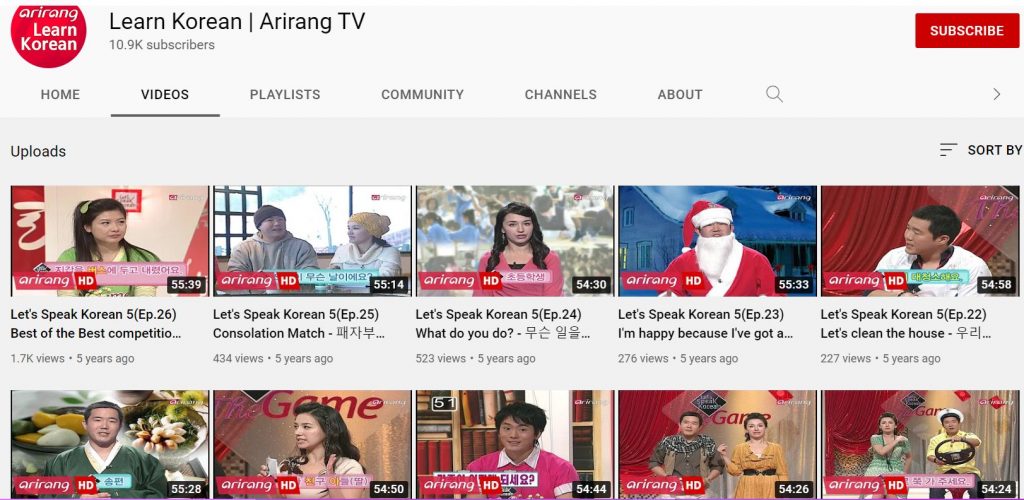1024x500 pixels.
Task: Open Ep.22 video thumbnail with 54:58 duration
Action: pos(920,241)
